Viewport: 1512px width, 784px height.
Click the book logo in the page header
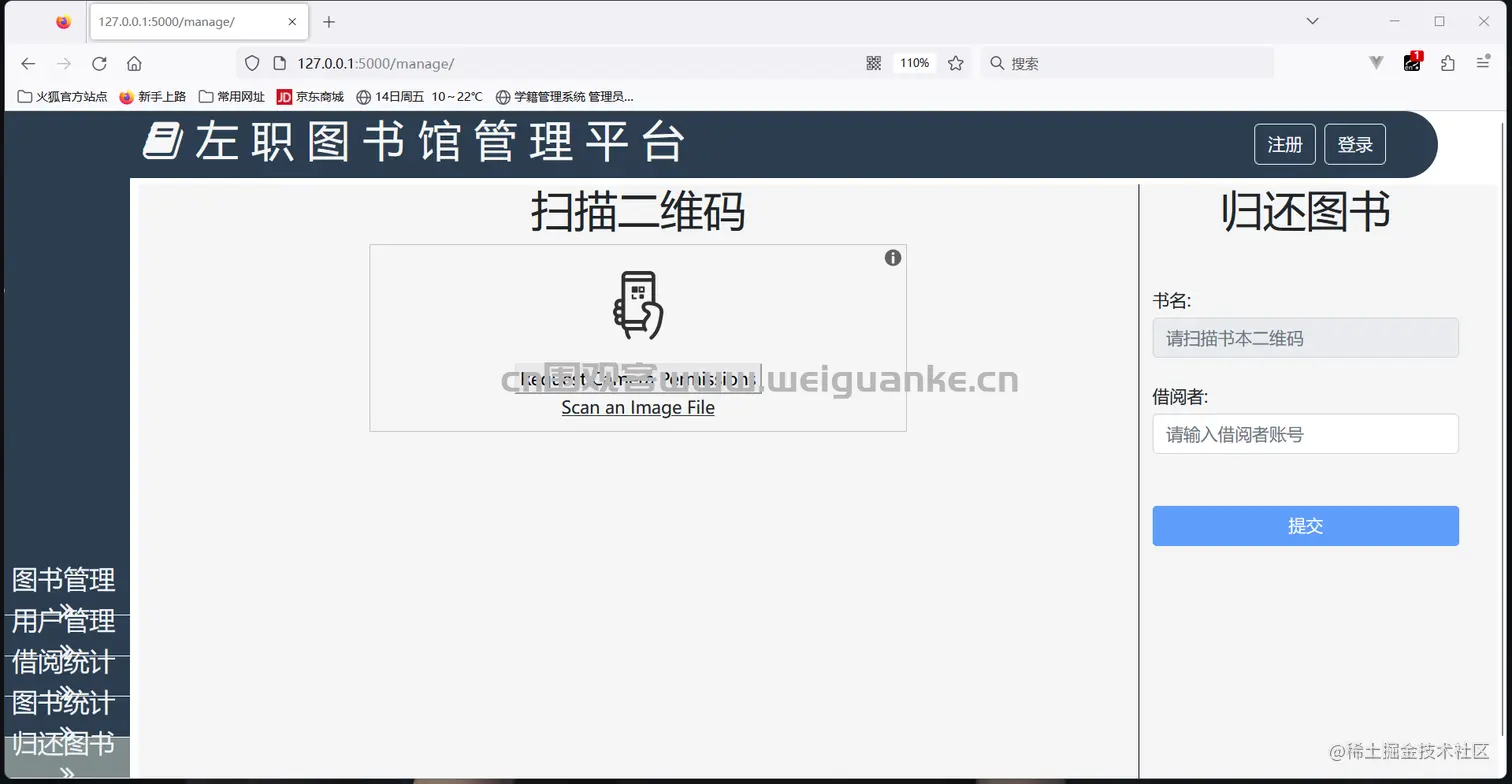pos(163,142)
